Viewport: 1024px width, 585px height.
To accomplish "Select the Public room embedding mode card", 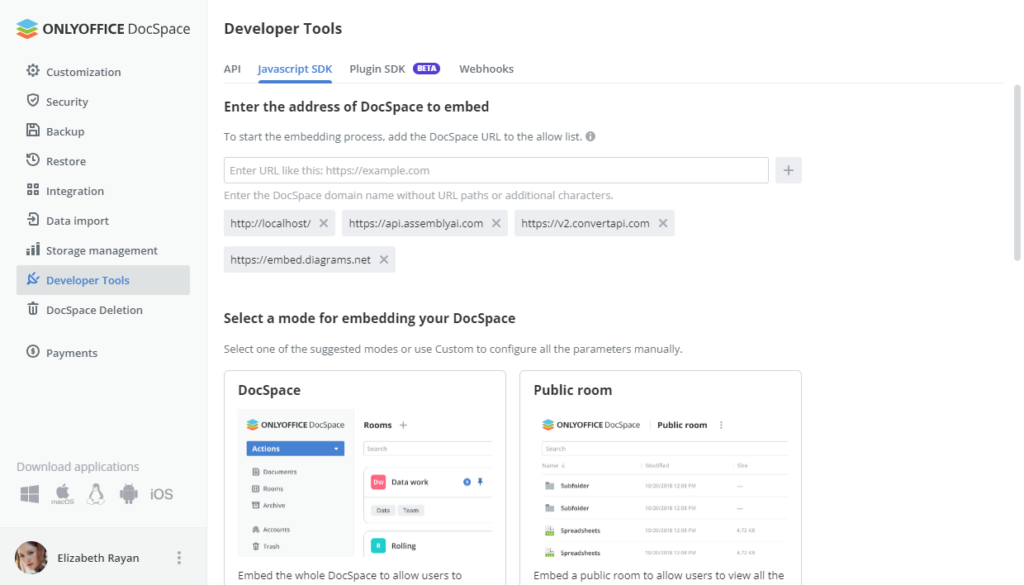I will (x=660, y=470).
